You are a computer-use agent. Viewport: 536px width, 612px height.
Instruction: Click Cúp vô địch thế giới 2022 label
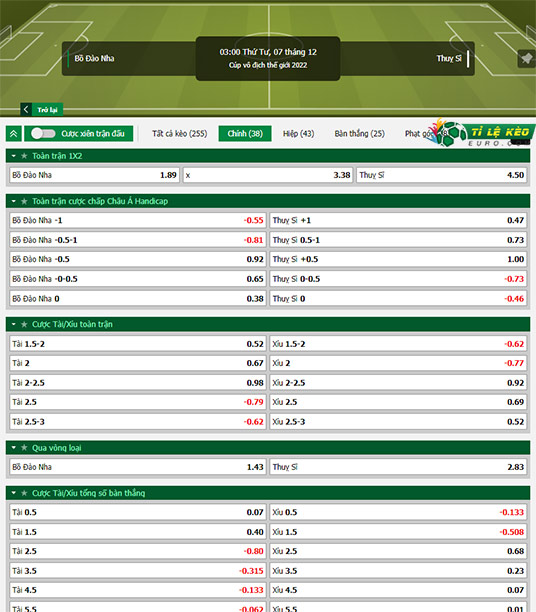pyautogui.click(x=268, y=65)
